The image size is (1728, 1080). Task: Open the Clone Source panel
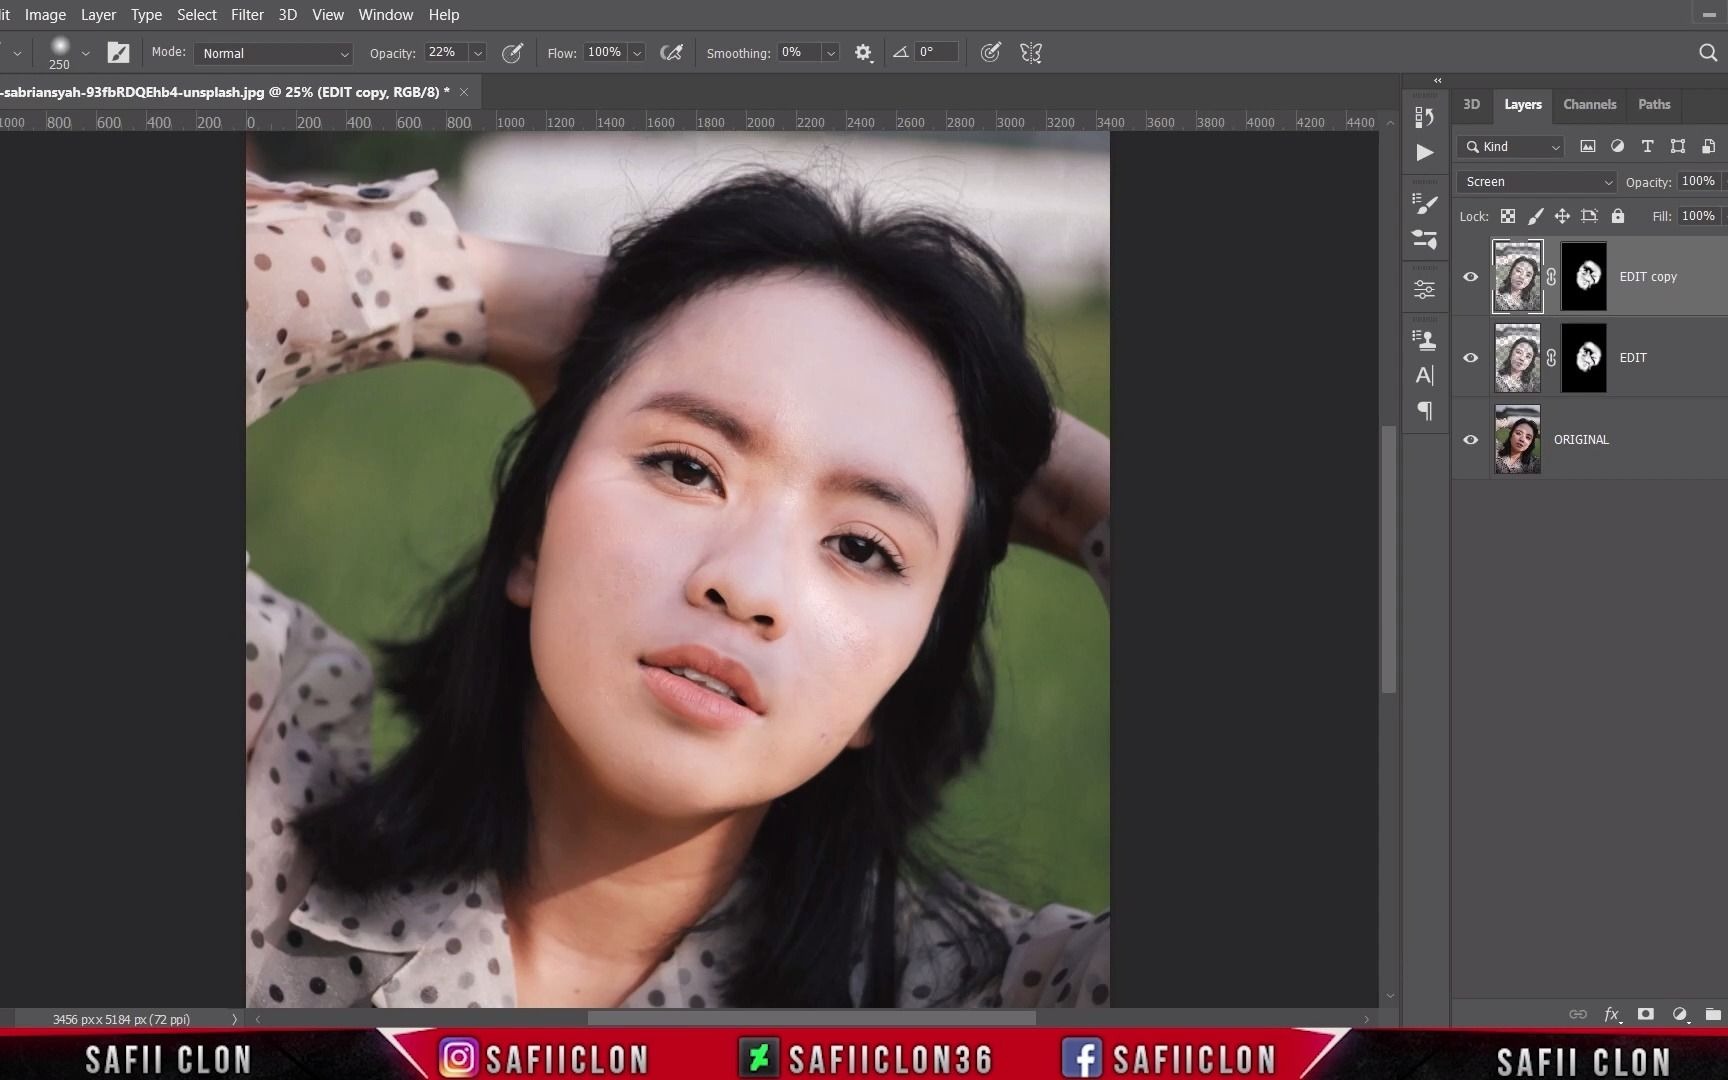pos(1425,340)
